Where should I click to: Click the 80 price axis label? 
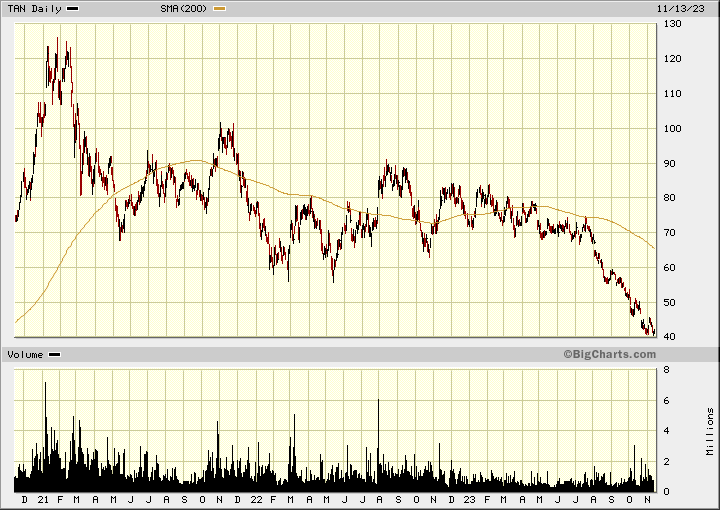(669, 198)
